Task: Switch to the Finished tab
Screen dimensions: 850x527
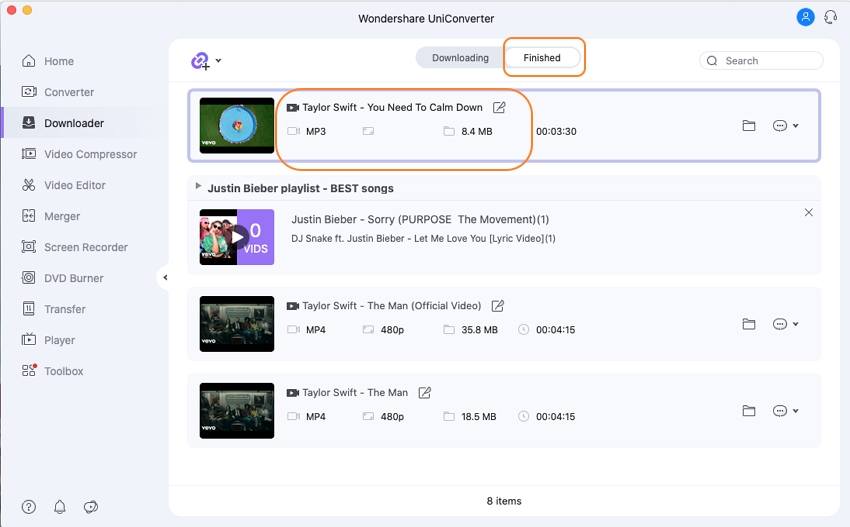Action: pos(542,58)
